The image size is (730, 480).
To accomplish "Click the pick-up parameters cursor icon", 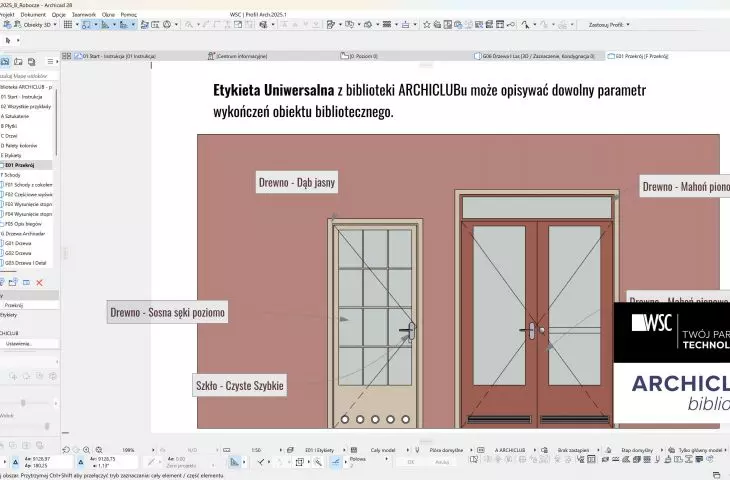I will 526,25.
